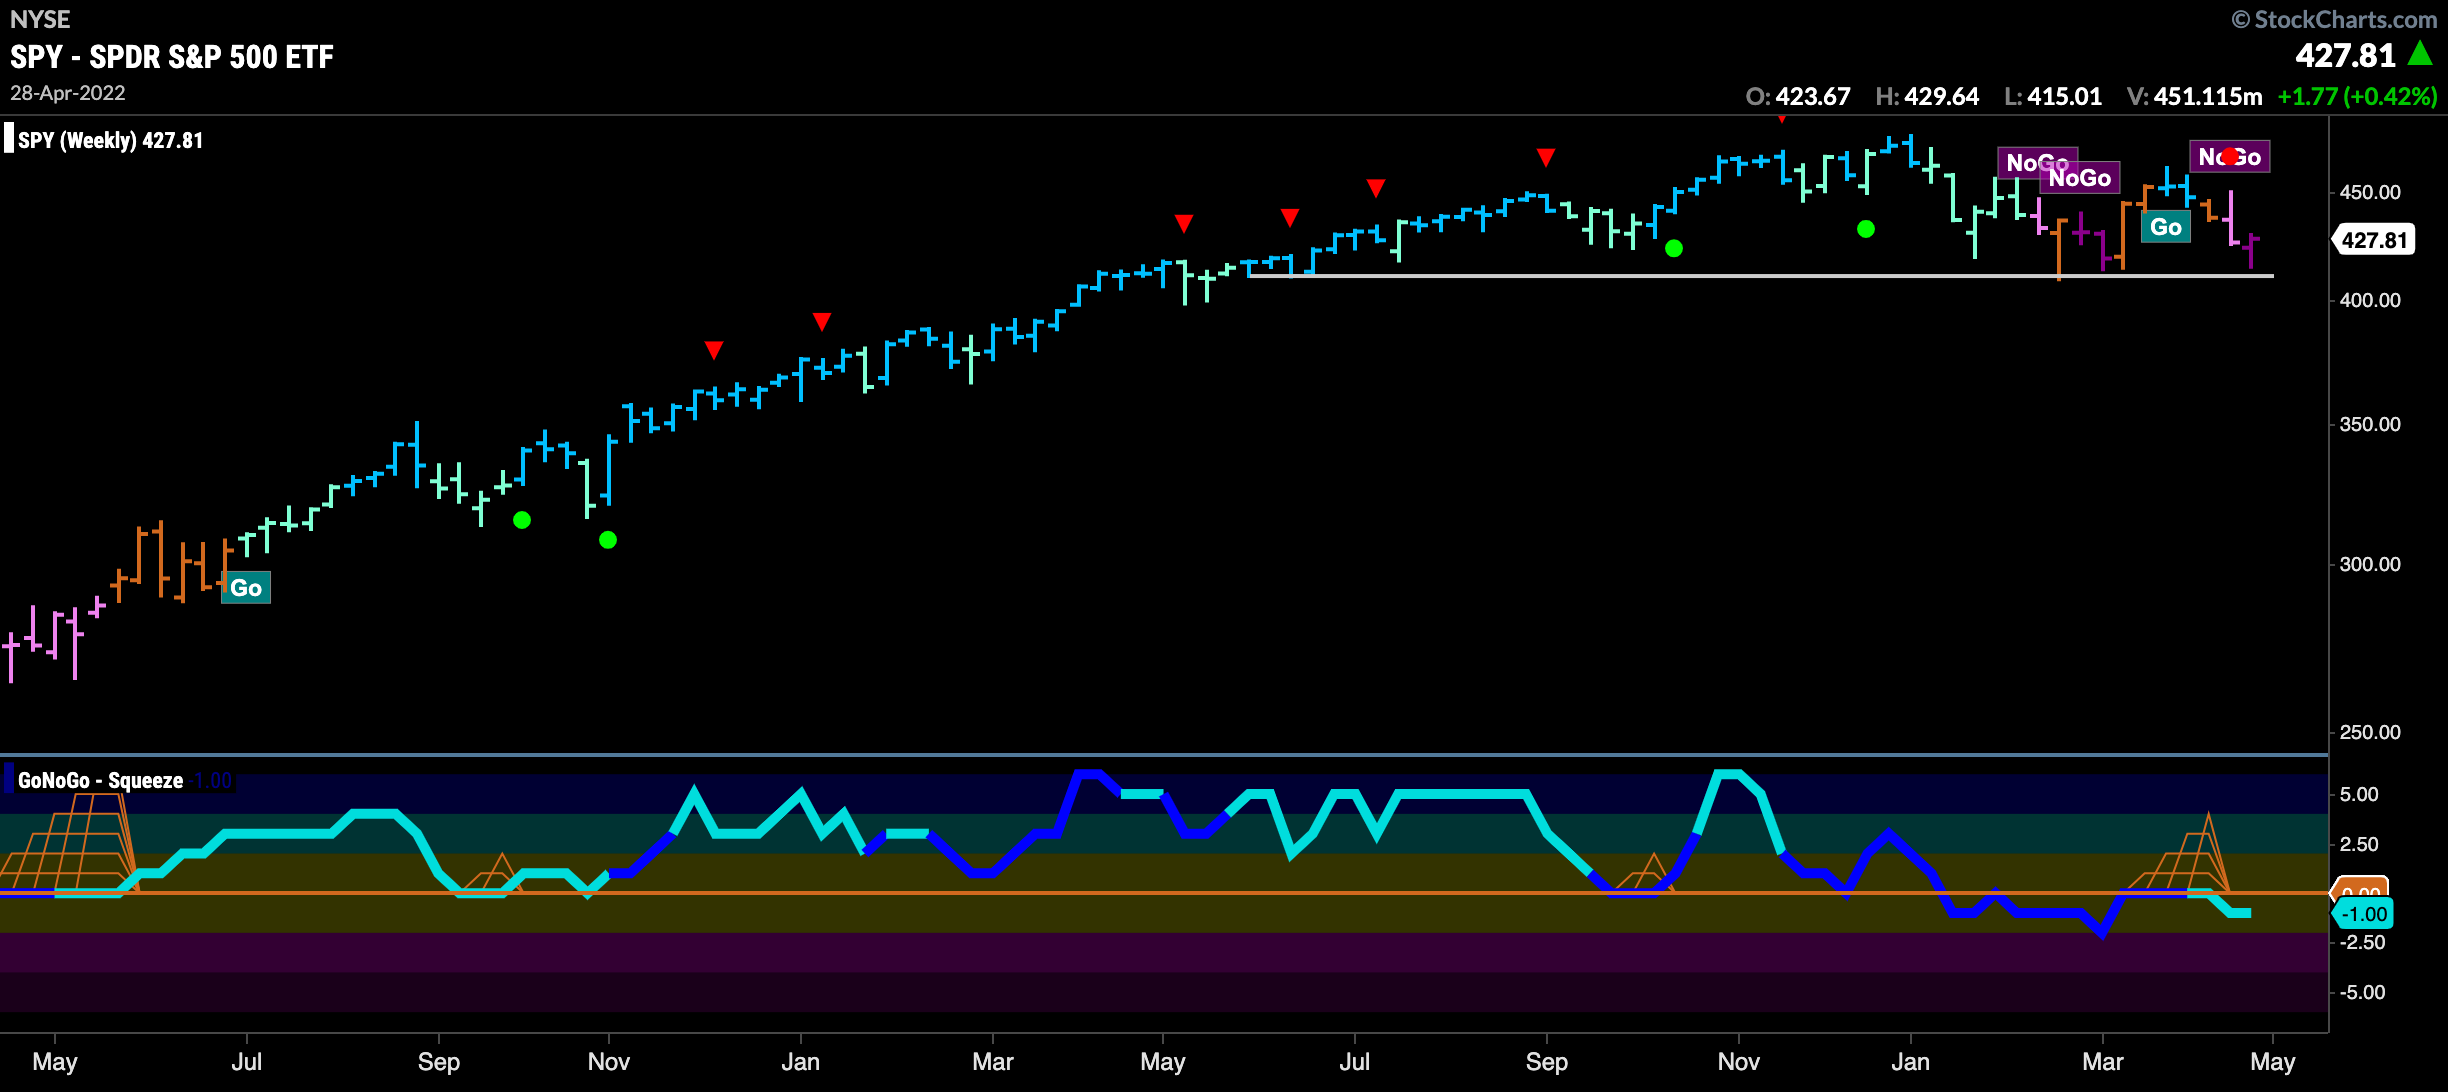The image size is (2448, 1092).
Task: Click the volume value V: 451.115m
Action: (x=2195, y=97)
